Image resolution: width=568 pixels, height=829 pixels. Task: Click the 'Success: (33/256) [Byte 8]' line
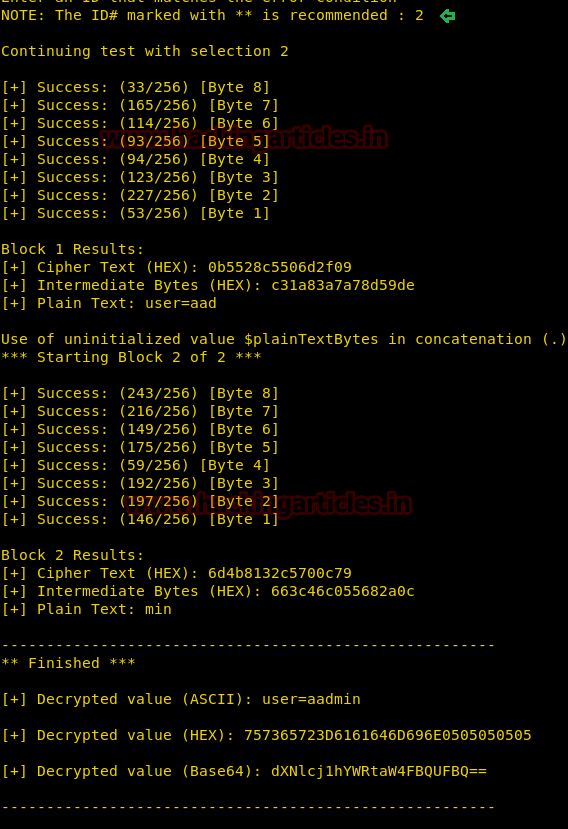(x=136, y=87)
